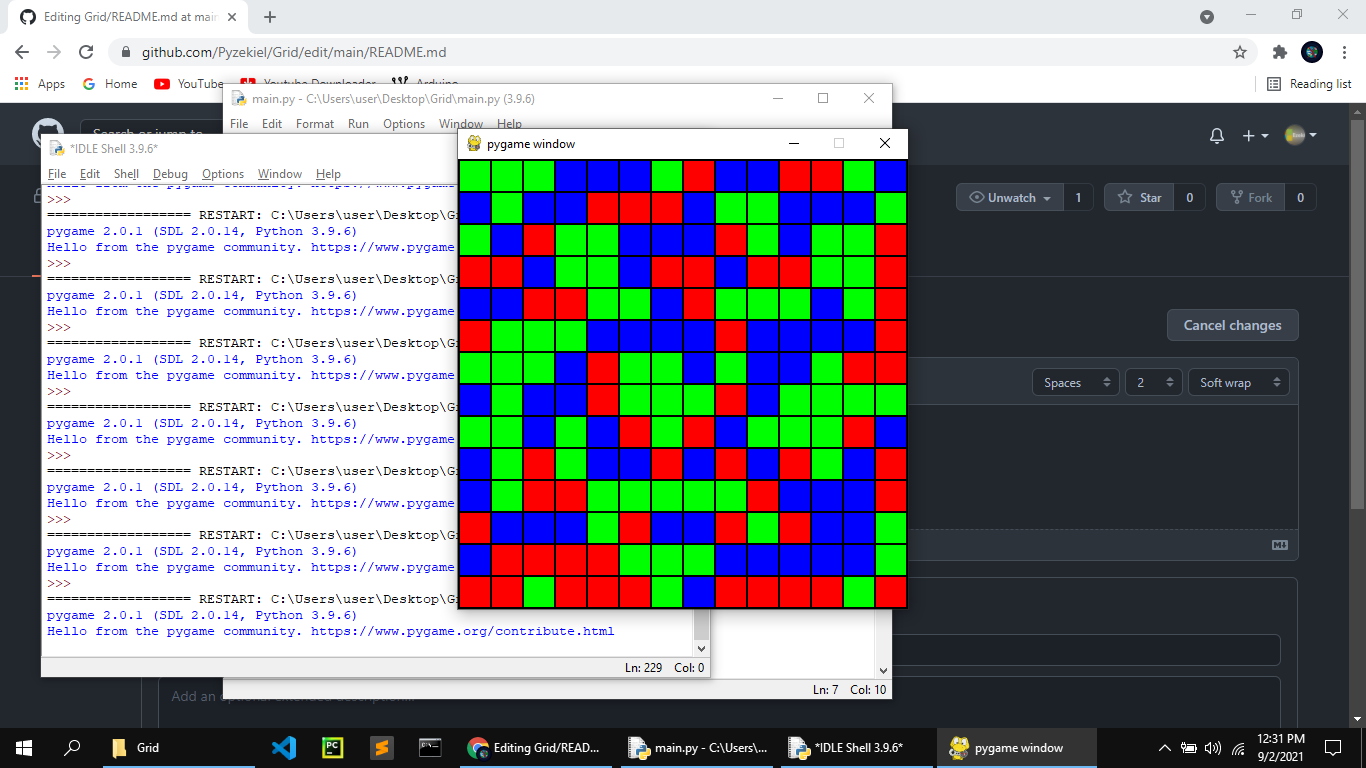The width and height of the screenshot is (1366, 768).
Task: Open Visual Studio Code from the taskbar
Action: click(284, 747)
